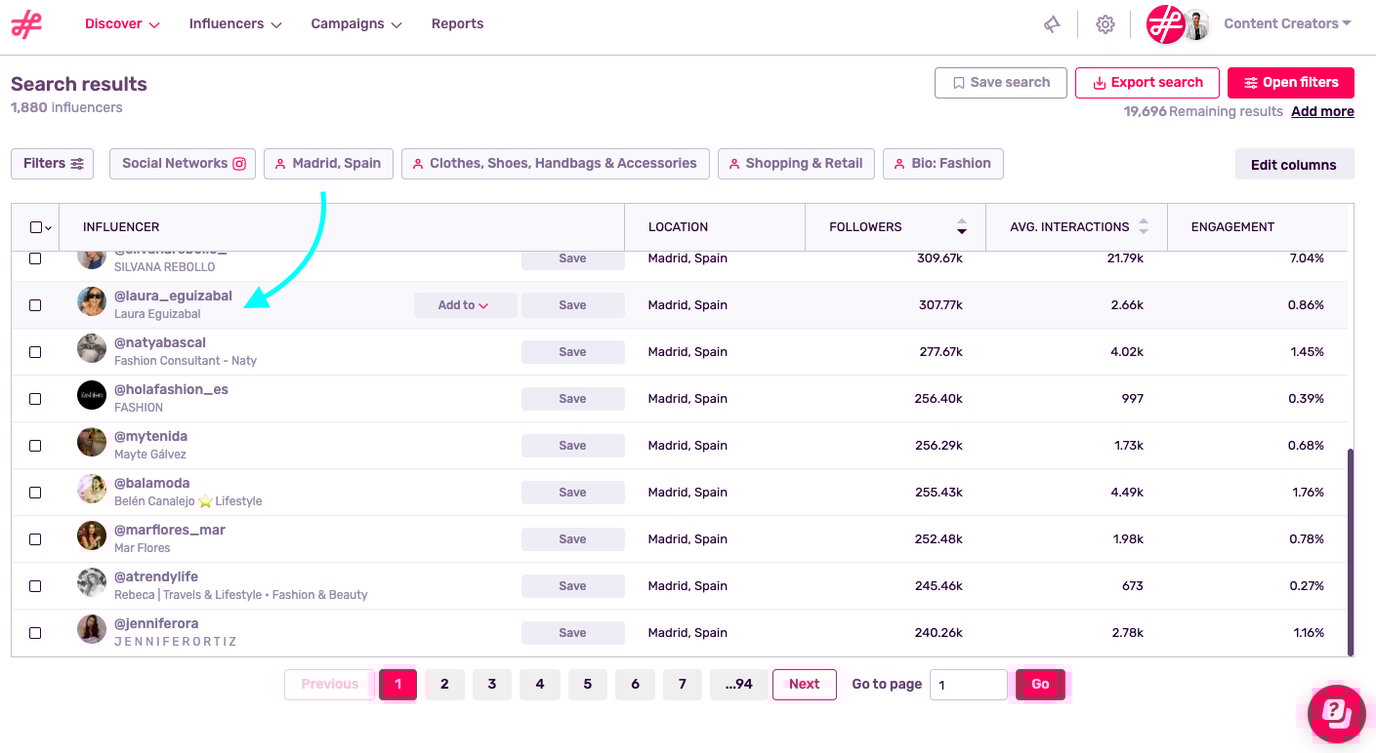Open the Campaigns menu

356,23
